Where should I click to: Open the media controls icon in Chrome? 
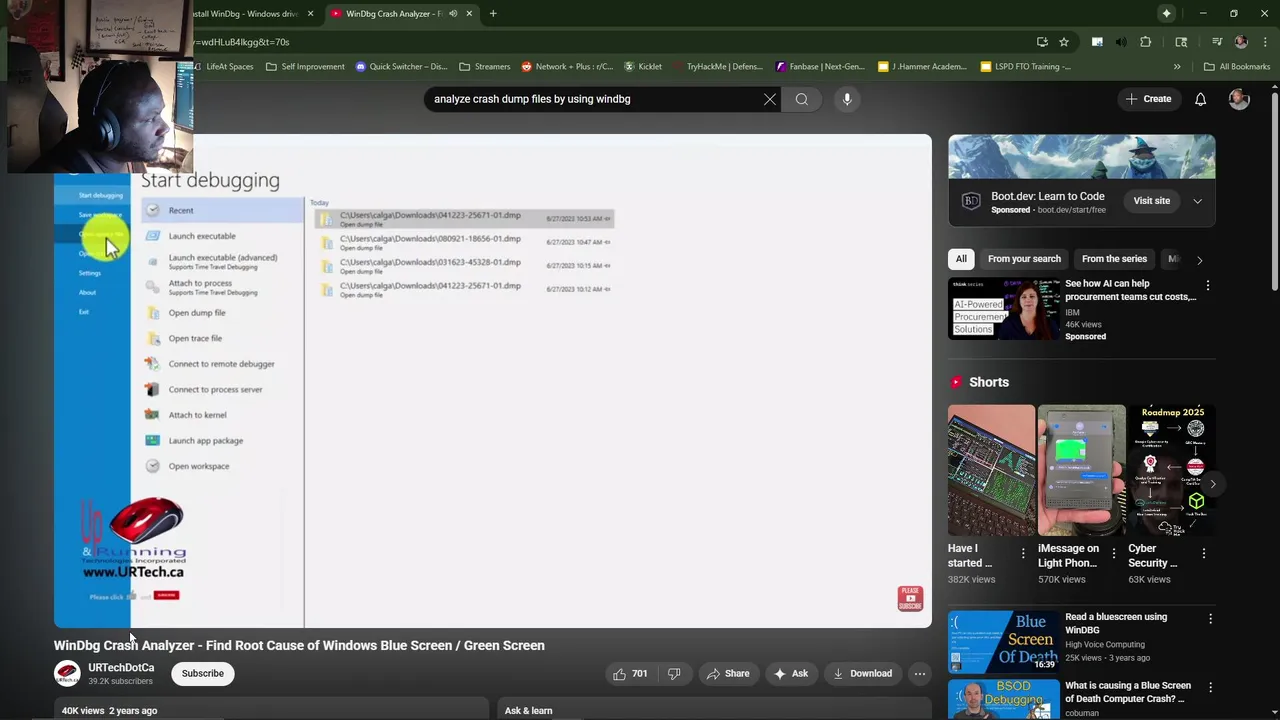tap(1217, 42)
